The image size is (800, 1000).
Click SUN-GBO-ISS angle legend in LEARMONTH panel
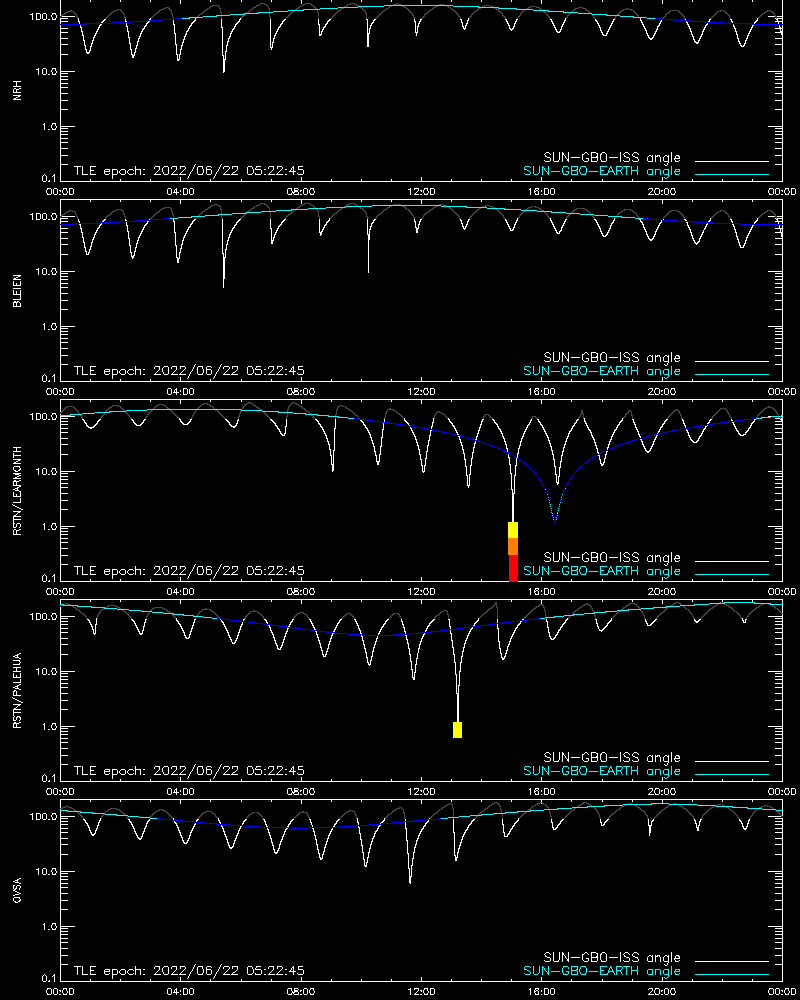coord(612,557)
